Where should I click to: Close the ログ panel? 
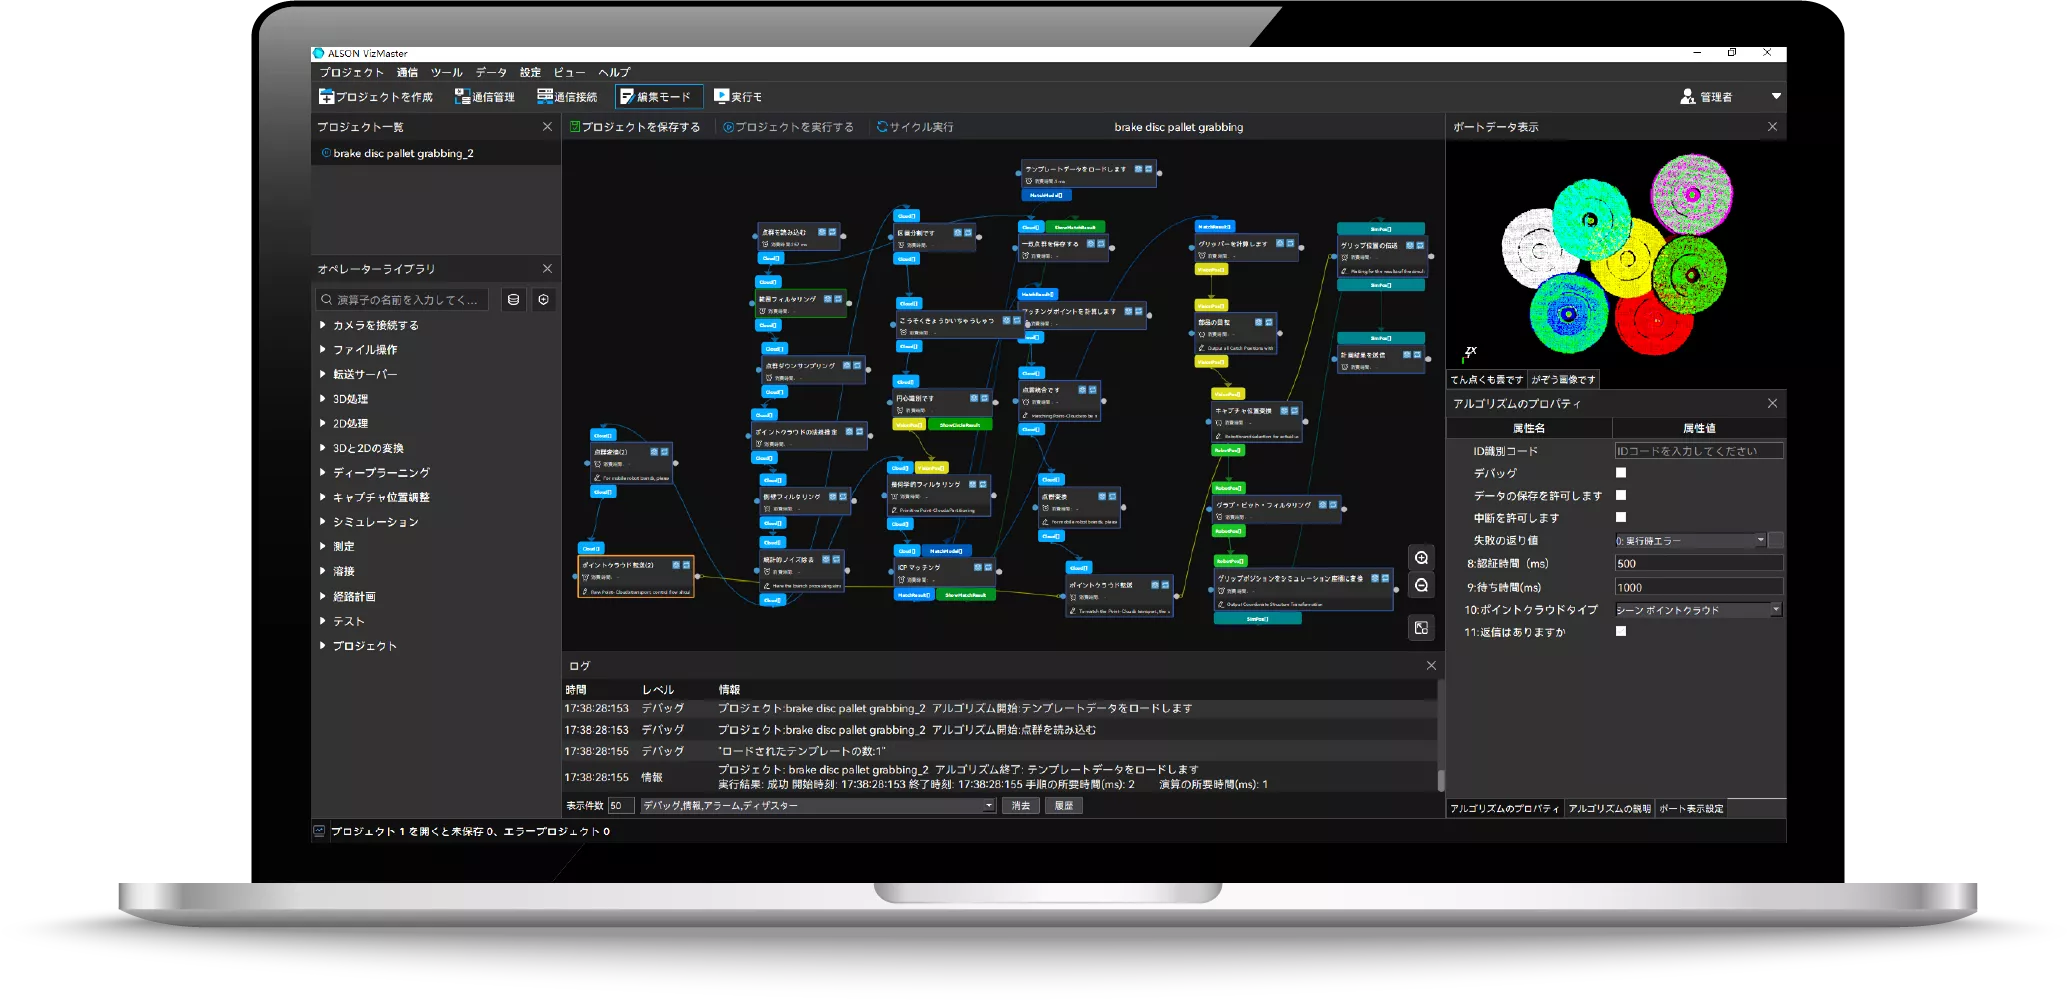[1431, 666]
